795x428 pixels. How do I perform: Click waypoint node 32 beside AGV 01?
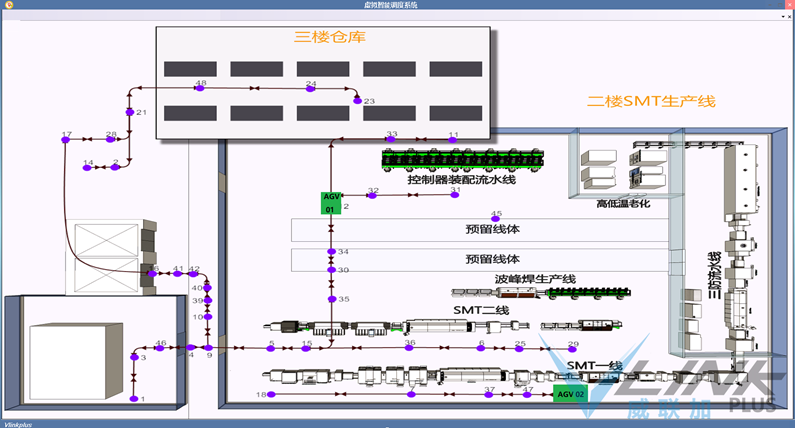pyautogui.click(x=371, y=195)
